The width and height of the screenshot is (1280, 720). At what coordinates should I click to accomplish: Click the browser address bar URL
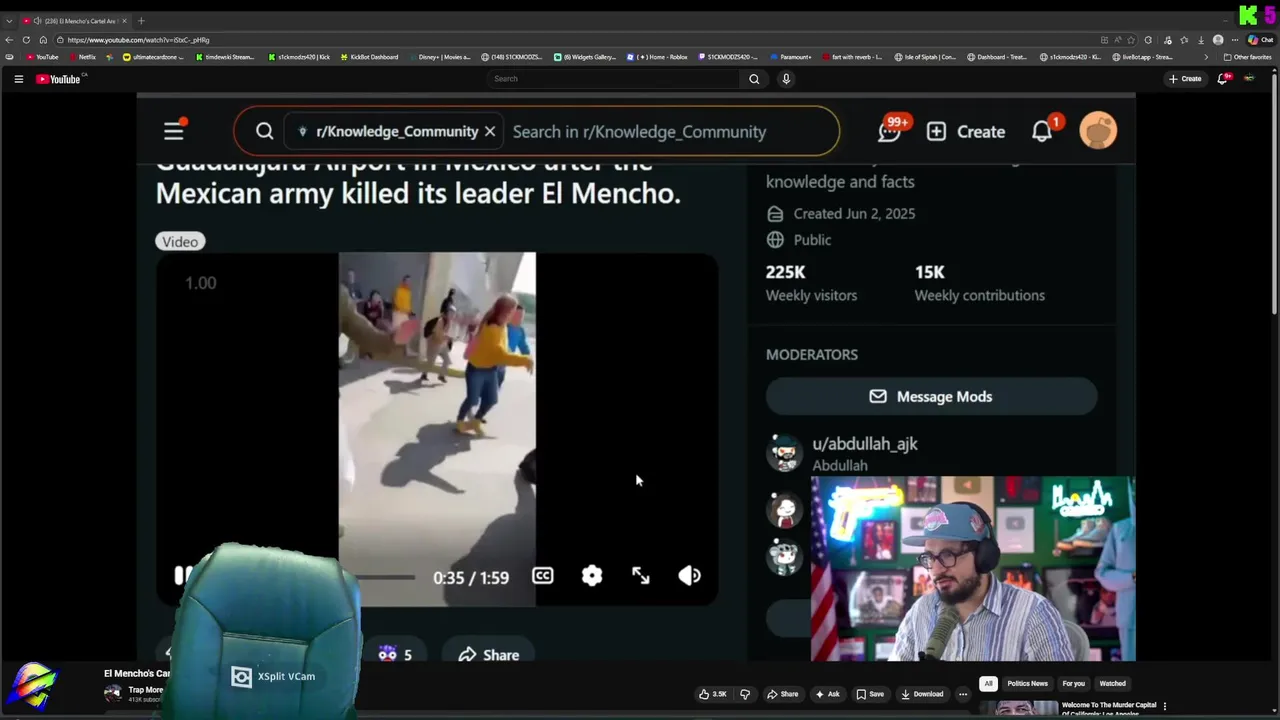138,40
